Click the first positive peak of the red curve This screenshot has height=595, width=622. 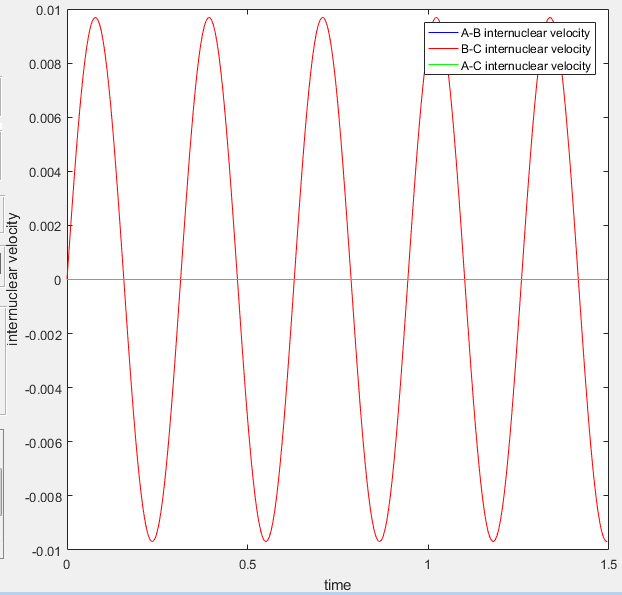pos(95,17)
